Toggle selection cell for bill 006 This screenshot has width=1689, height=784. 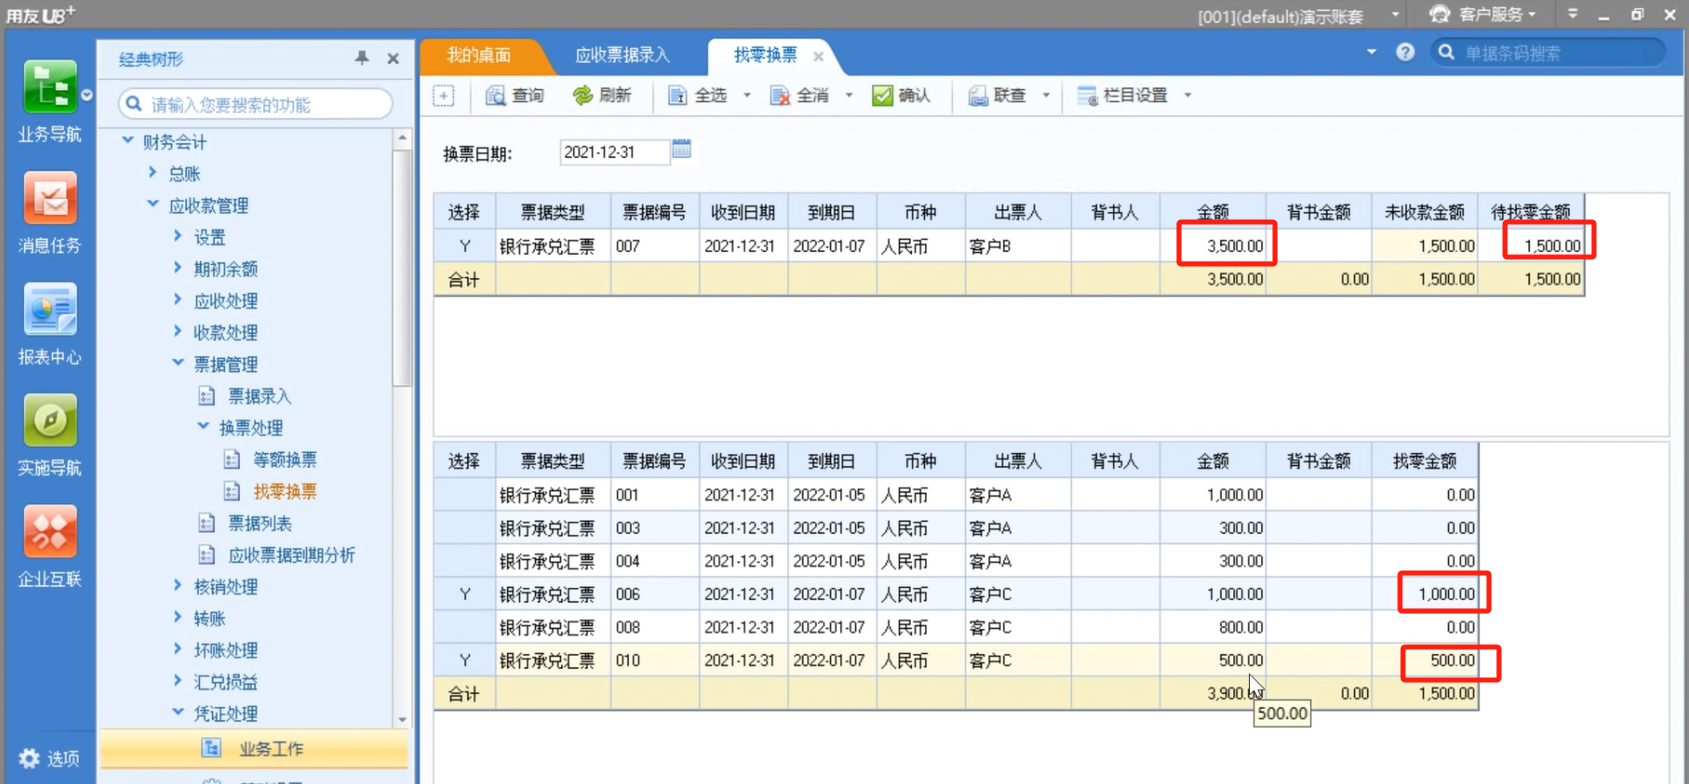pyautogui.click(x=464, y=594)
